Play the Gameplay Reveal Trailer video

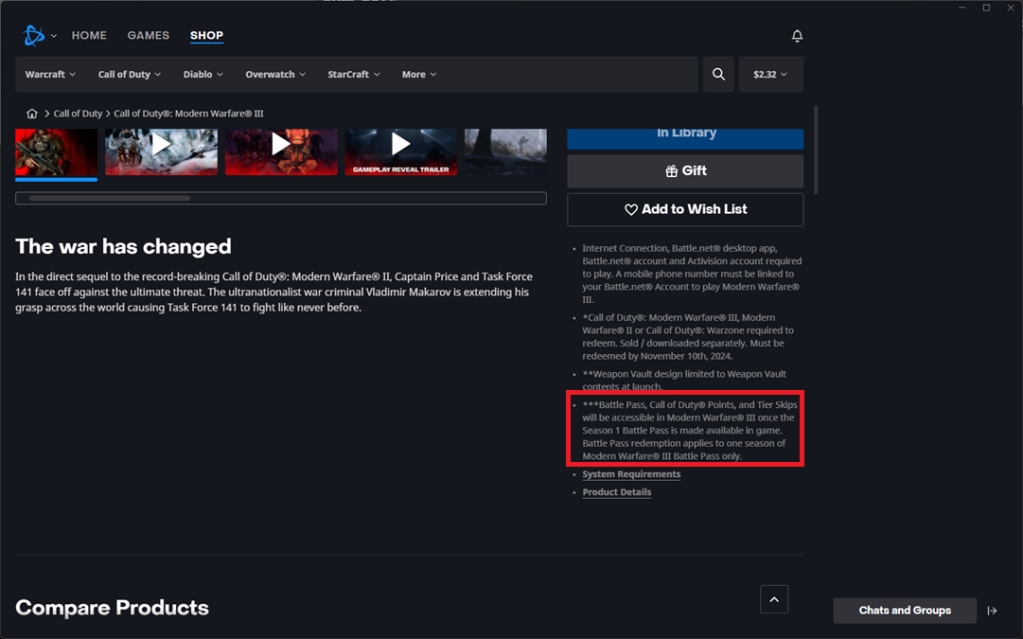[401, 146]
